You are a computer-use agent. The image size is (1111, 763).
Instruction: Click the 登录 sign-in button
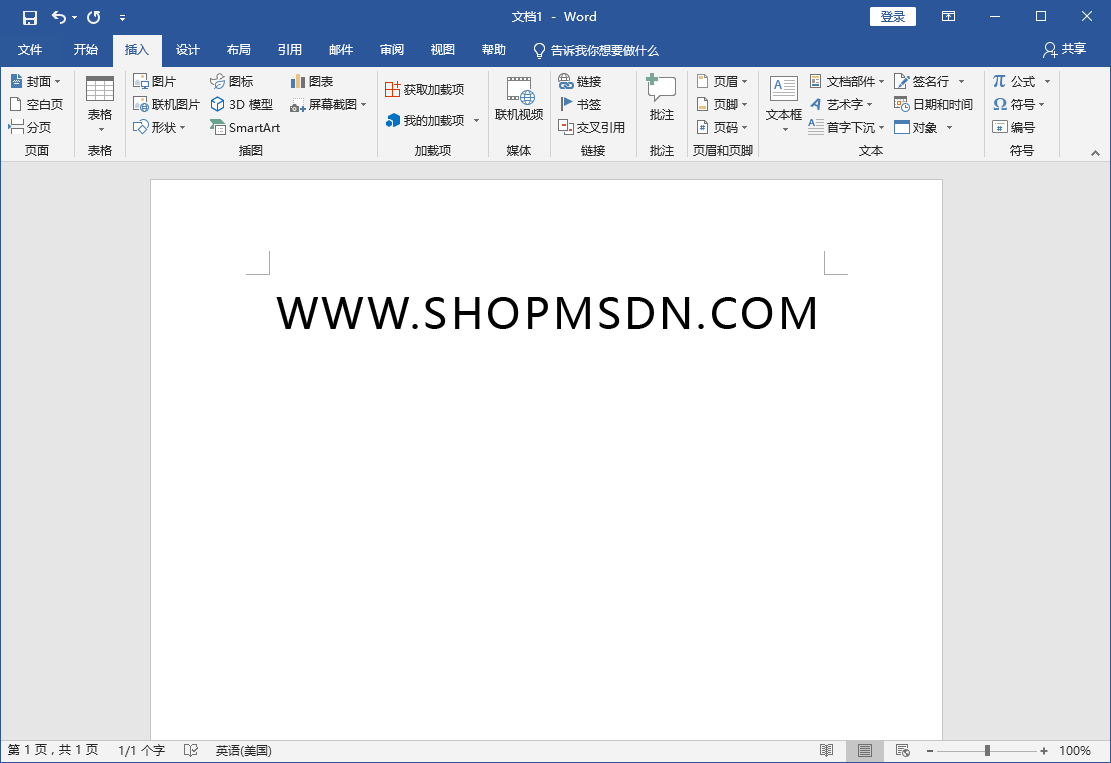893,17
